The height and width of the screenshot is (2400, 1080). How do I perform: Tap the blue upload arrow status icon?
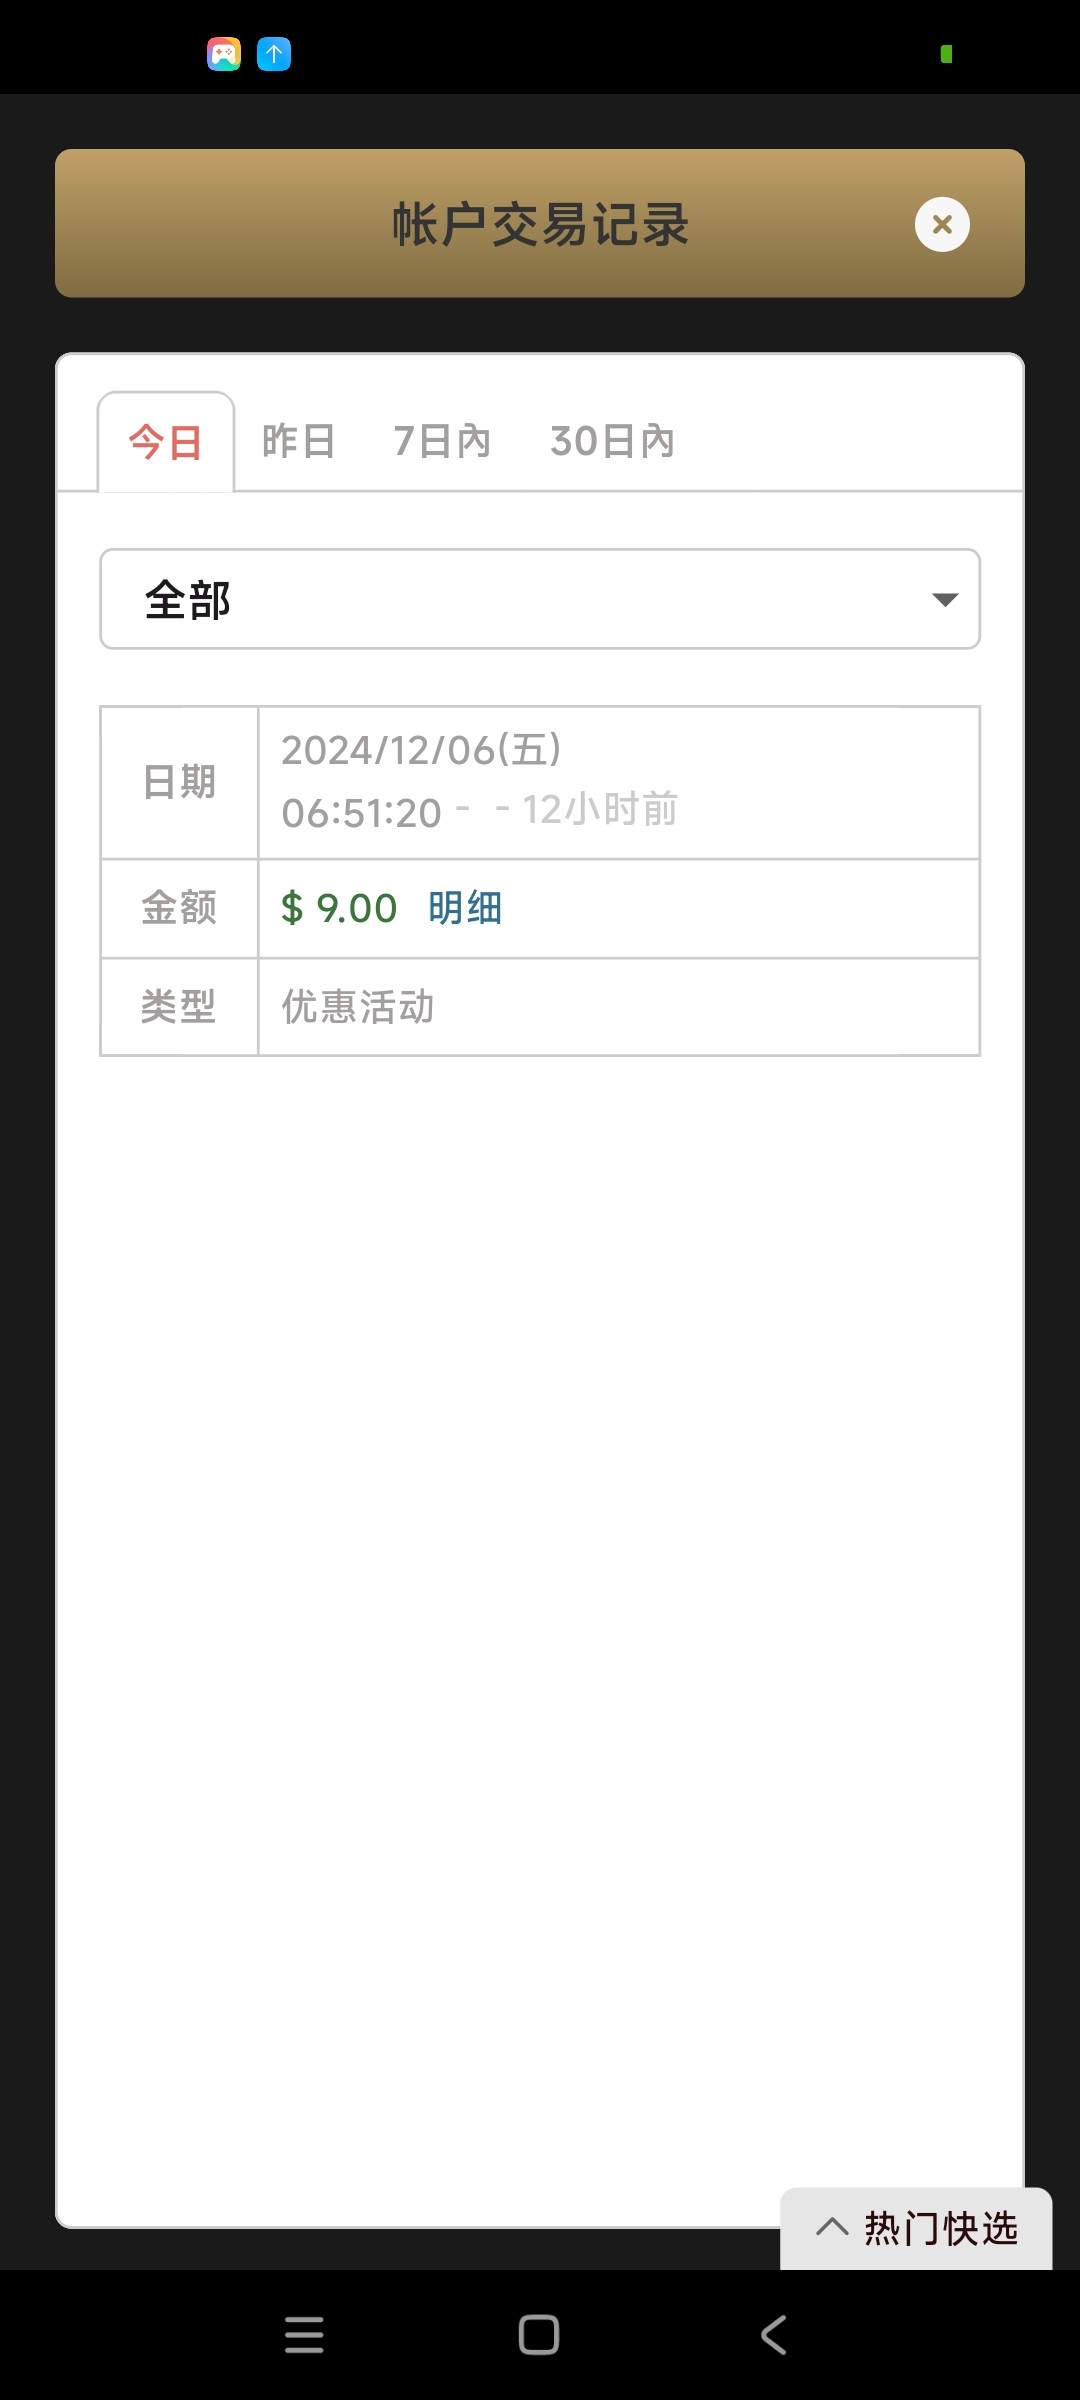pyautogui.click(x=274, y=54)
